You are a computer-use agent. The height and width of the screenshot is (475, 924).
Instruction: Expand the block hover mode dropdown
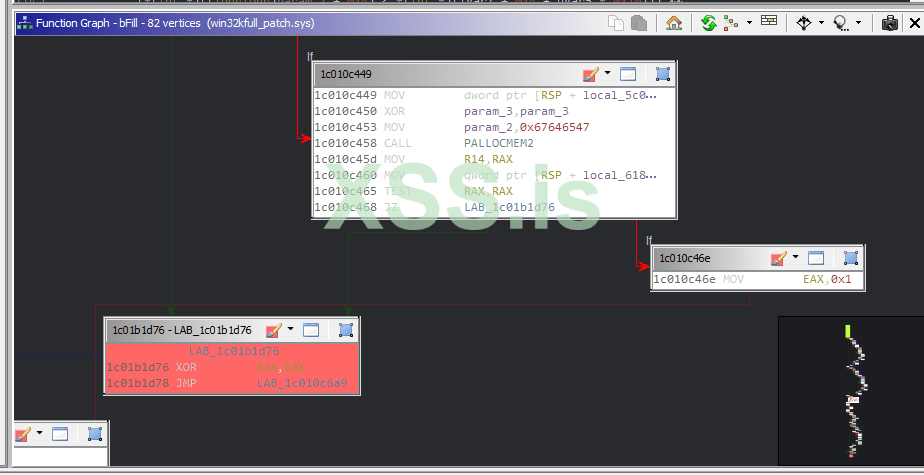(821, 24)
